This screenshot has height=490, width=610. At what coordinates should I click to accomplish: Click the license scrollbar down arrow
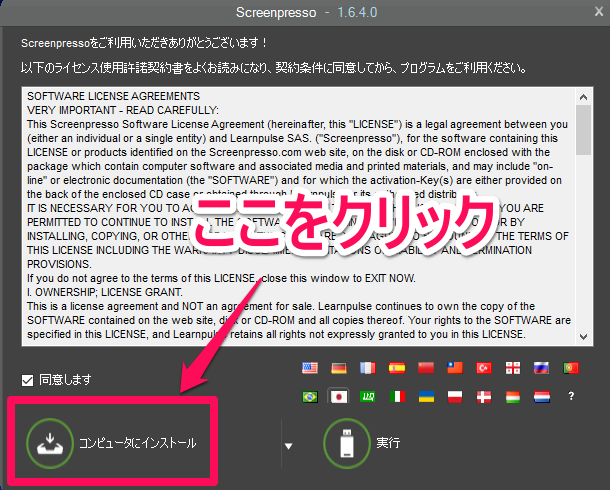click(x=583, y=336)
